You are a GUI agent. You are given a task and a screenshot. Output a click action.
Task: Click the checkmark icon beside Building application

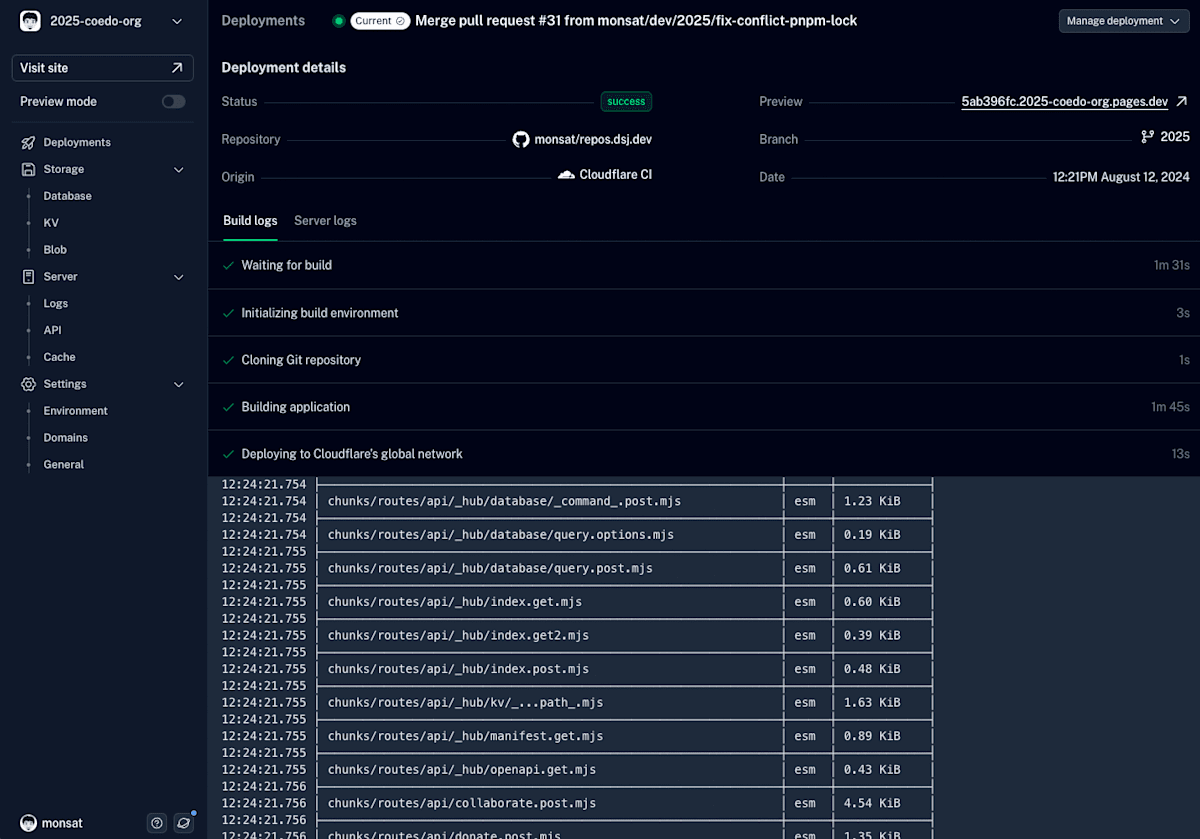pos(229,407)
